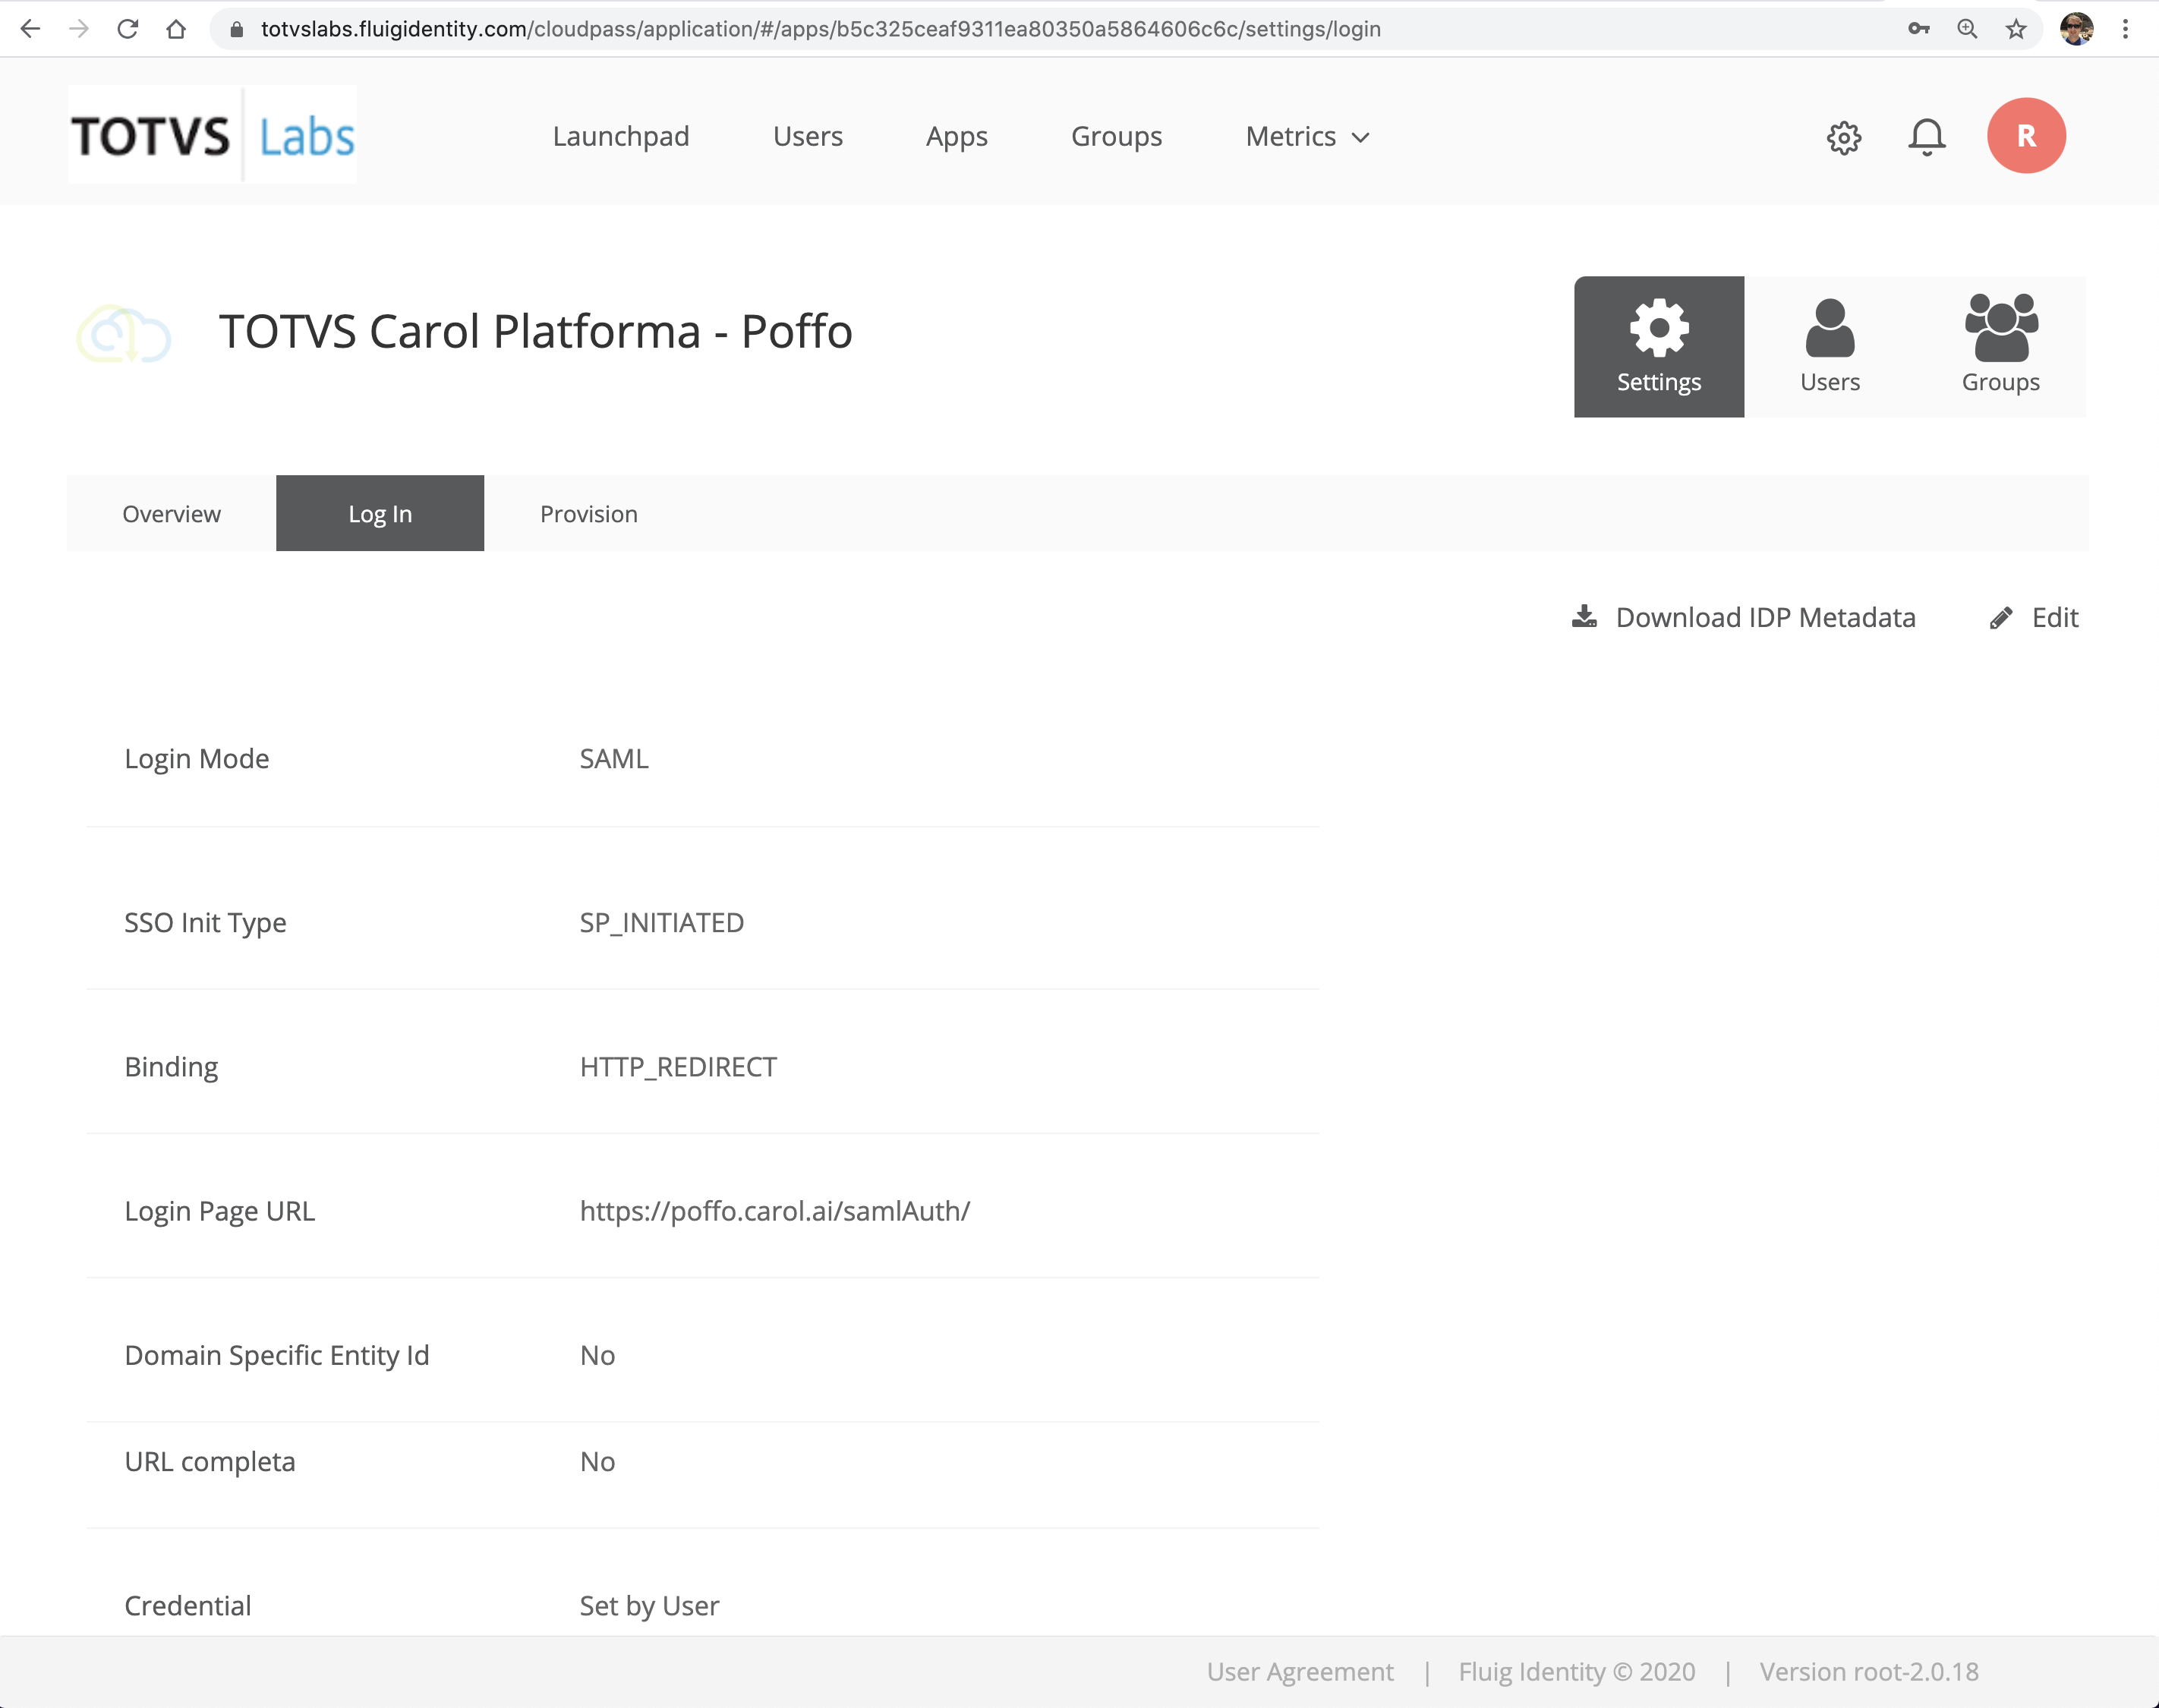Click the SP_INITIATED value

(x=661, y=922)
